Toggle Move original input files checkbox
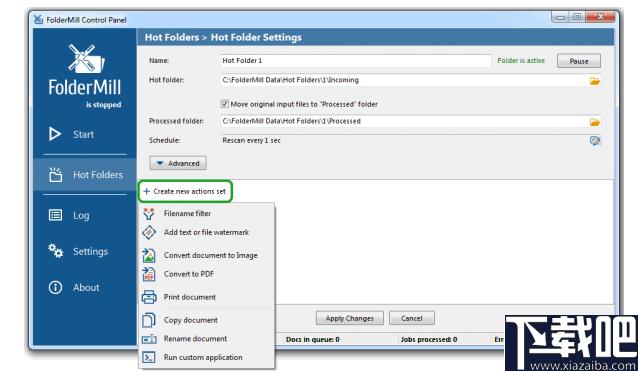 tap(224, 104)
